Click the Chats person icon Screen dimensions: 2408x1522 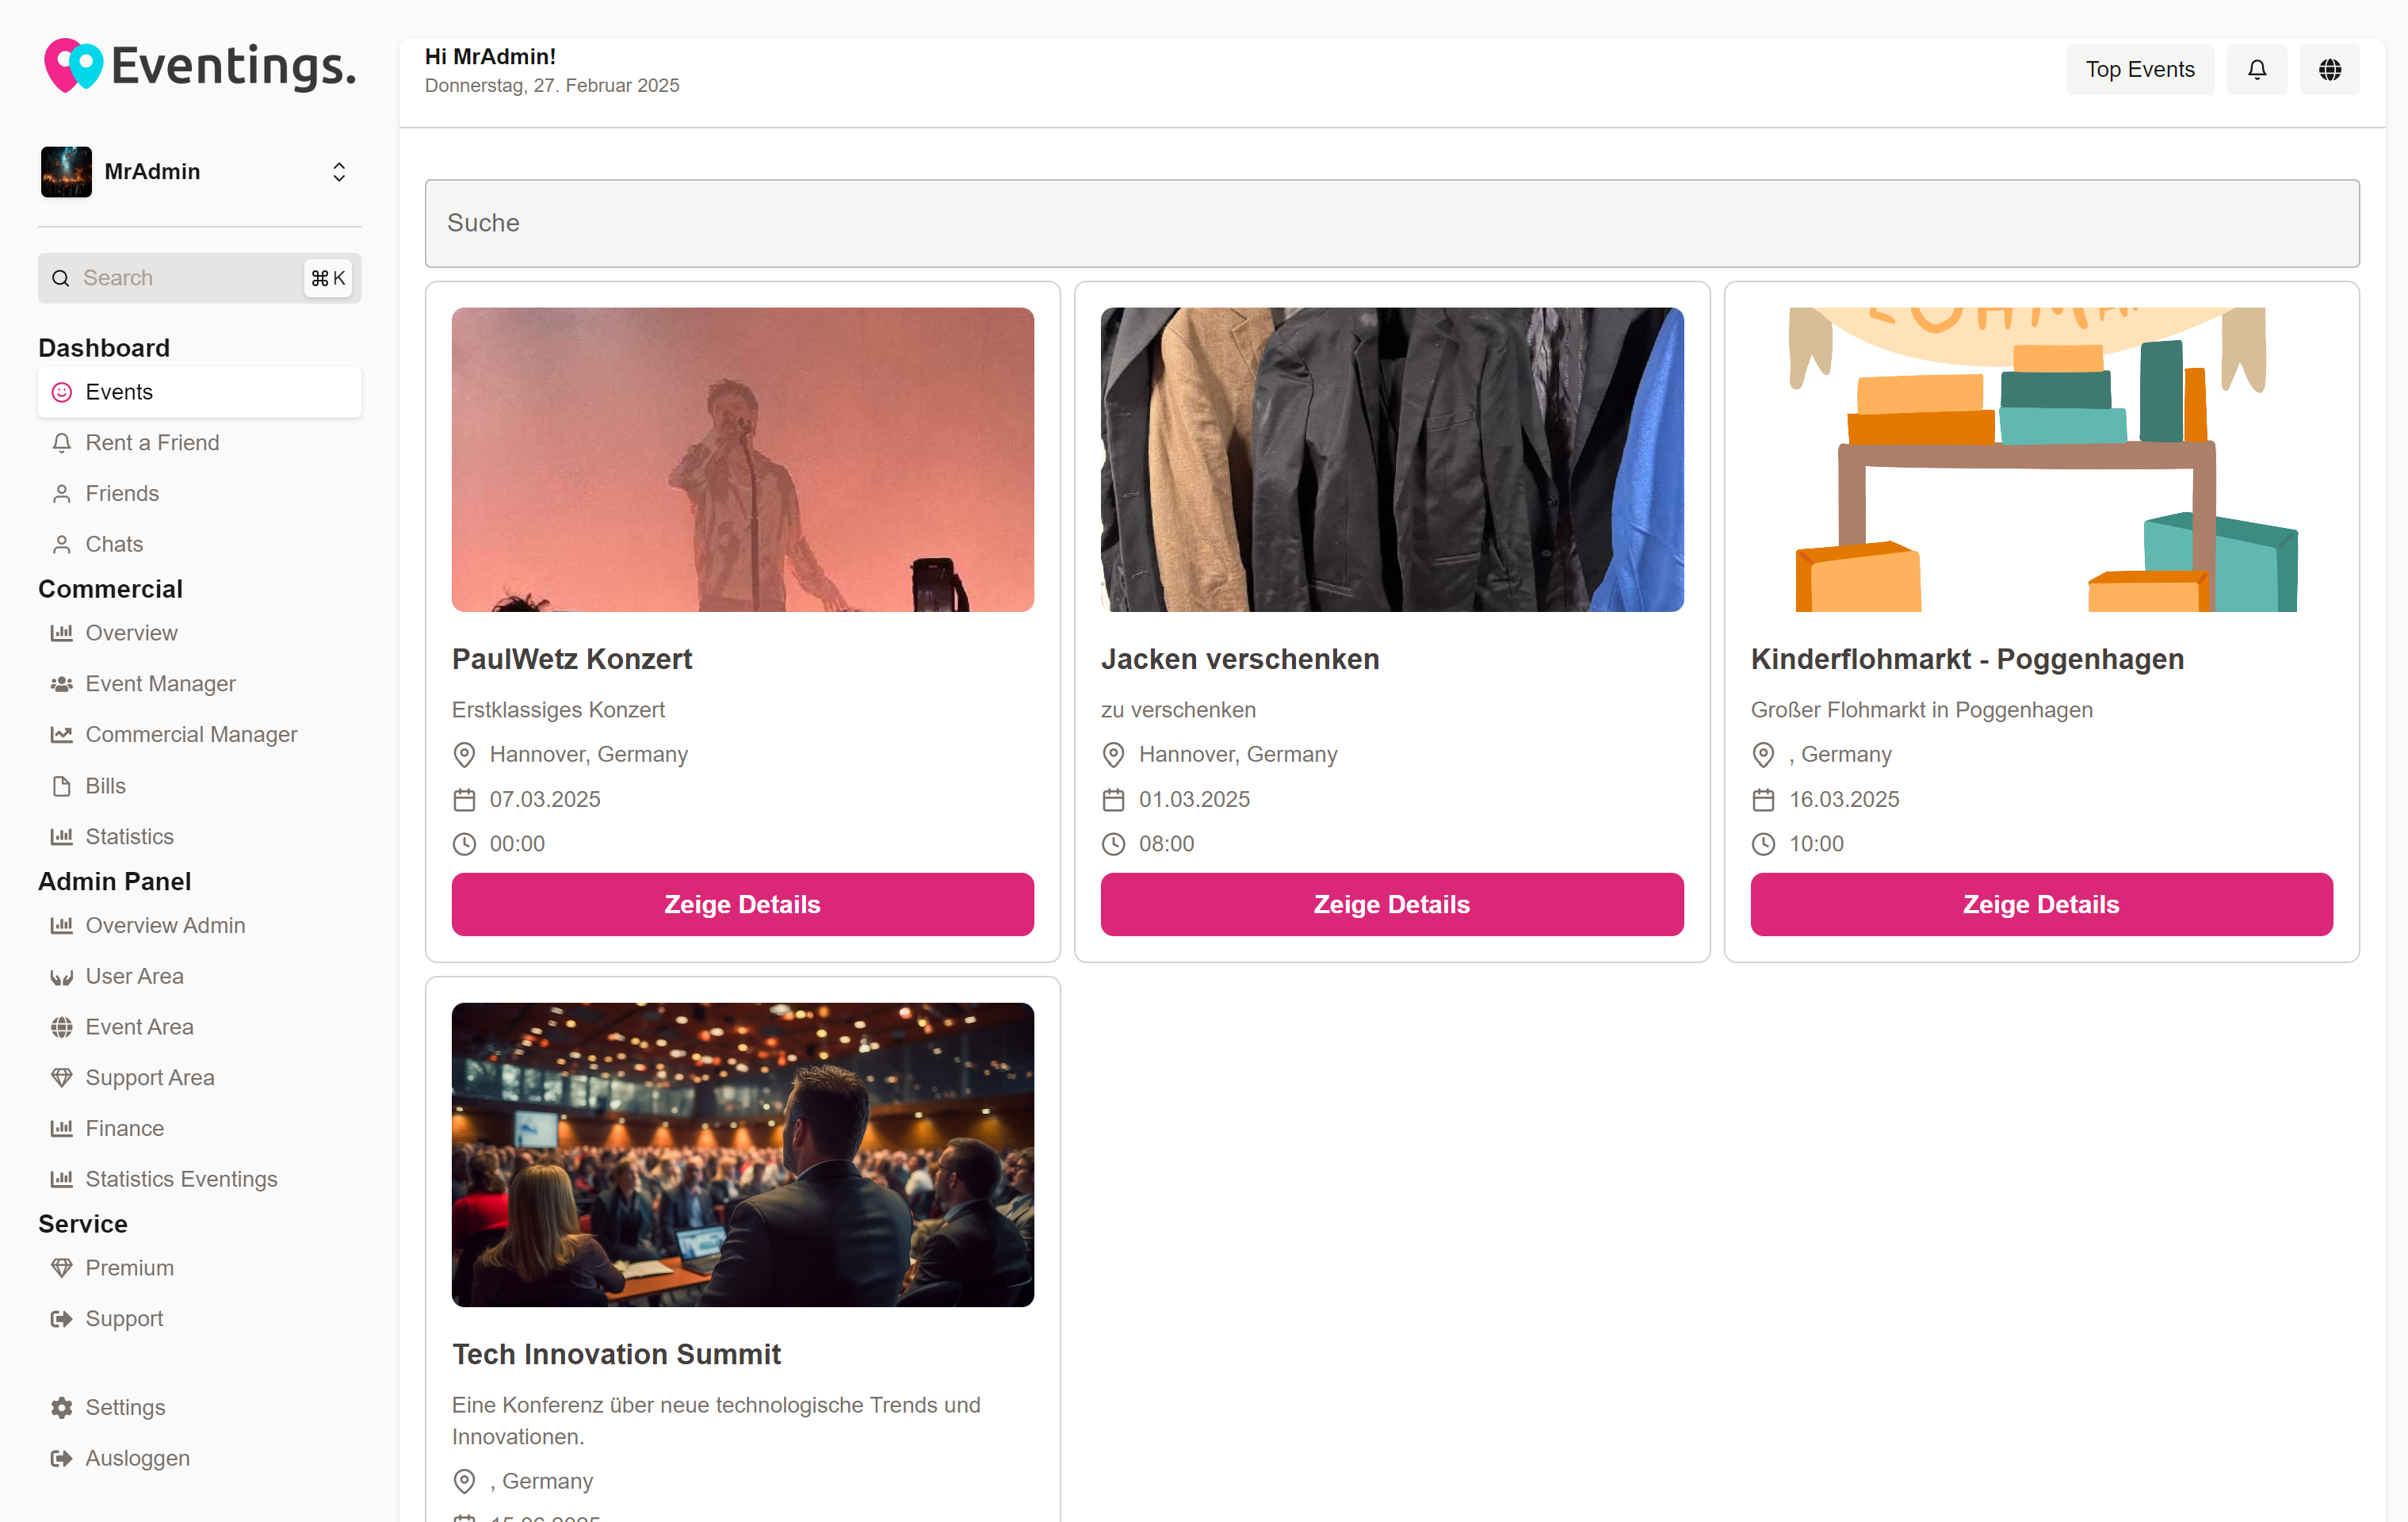62,544
